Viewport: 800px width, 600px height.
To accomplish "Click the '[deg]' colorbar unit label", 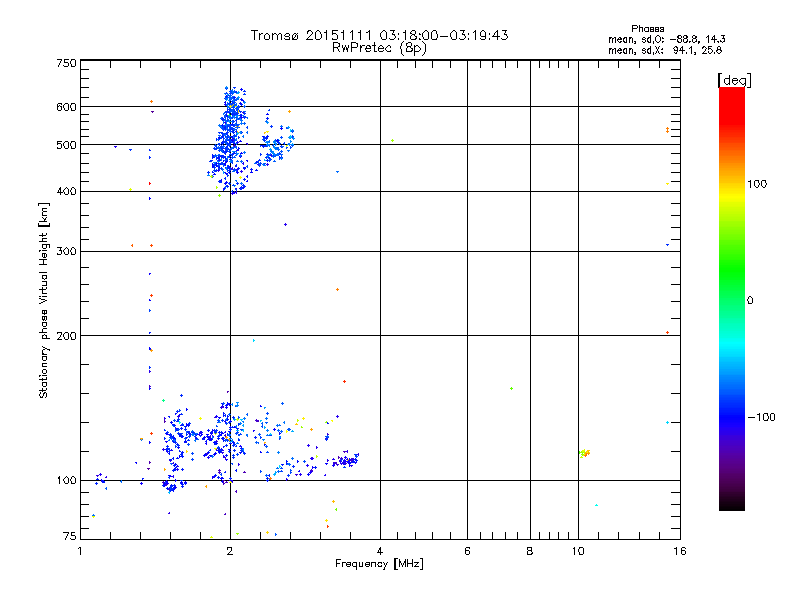I will tap(734, 81).
